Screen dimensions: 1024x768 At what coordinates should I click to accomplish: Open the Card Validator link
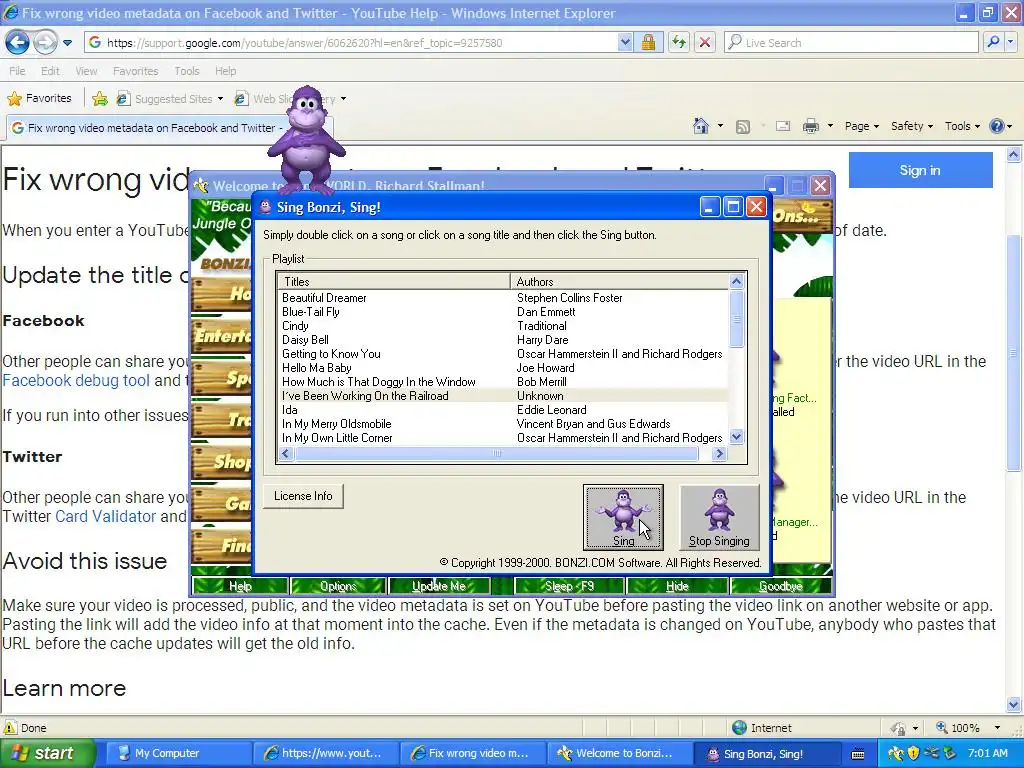[x=105, y=517]
